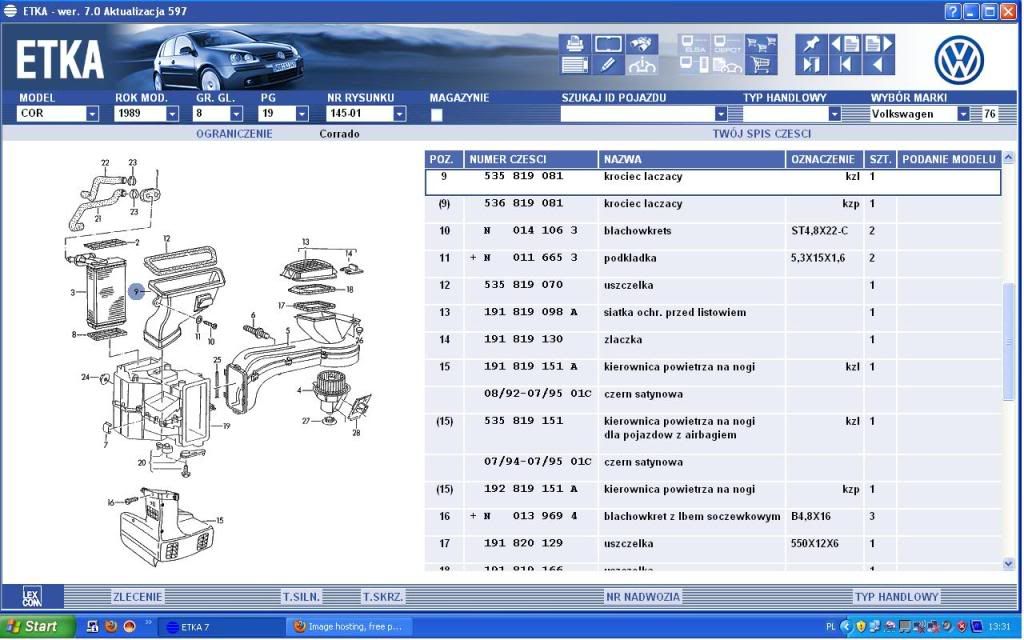Expand the PG dropdown showing 19
Image resolution: width=1024 pixels, height=640 pixels.
(302, 114)
